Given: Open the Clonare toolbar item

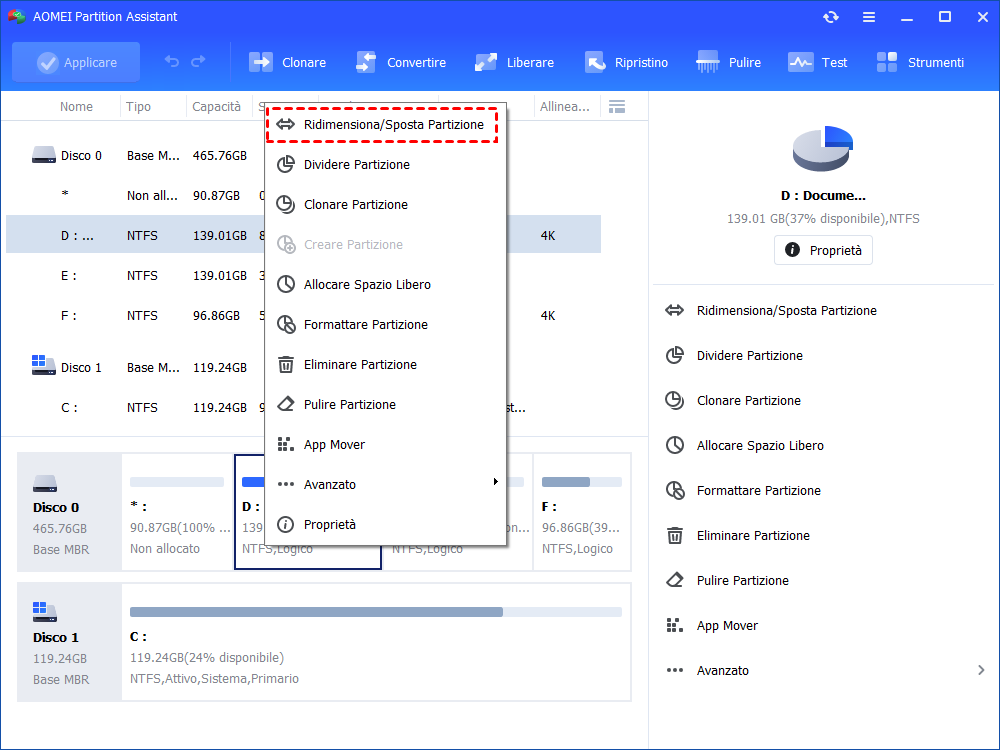Looking at the screenshot, I should pyautogui.click(x=287, y=62).
